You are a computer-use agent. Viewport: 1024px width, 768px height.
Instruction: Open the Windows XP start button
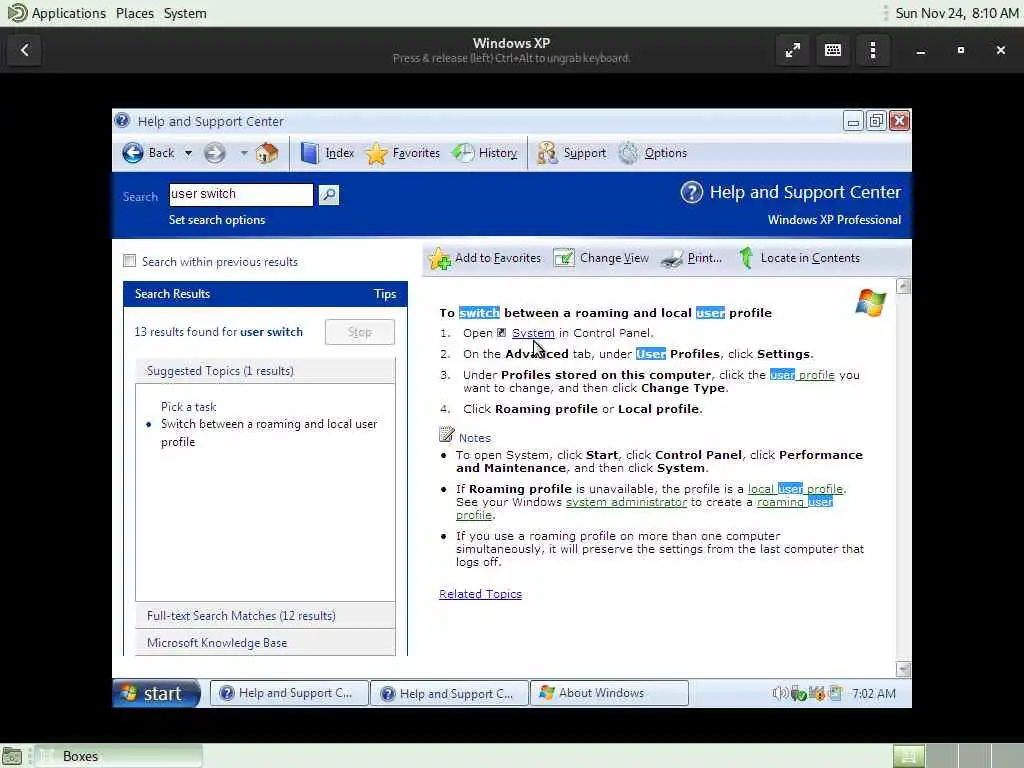156,694
